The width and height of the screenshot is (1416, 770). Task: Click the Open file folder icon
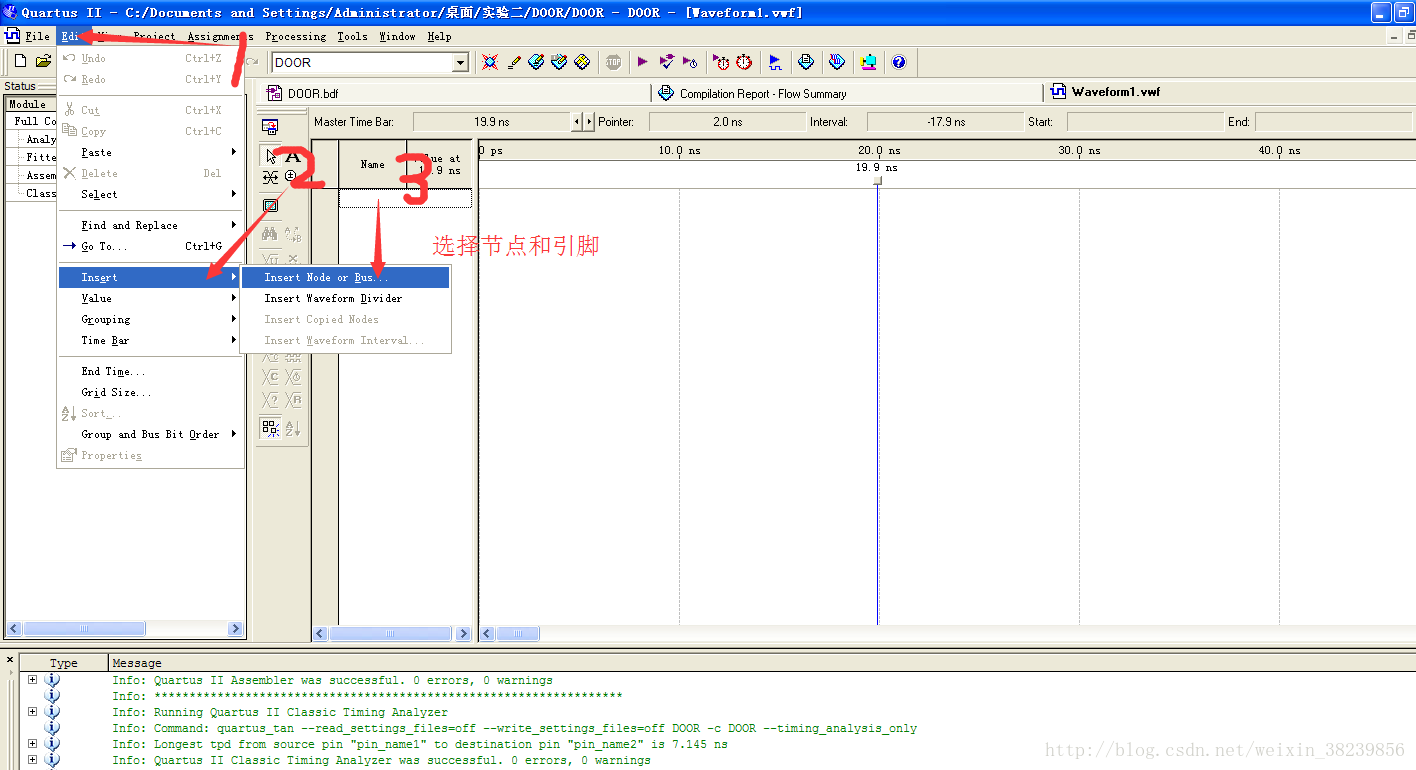(43, 62)
